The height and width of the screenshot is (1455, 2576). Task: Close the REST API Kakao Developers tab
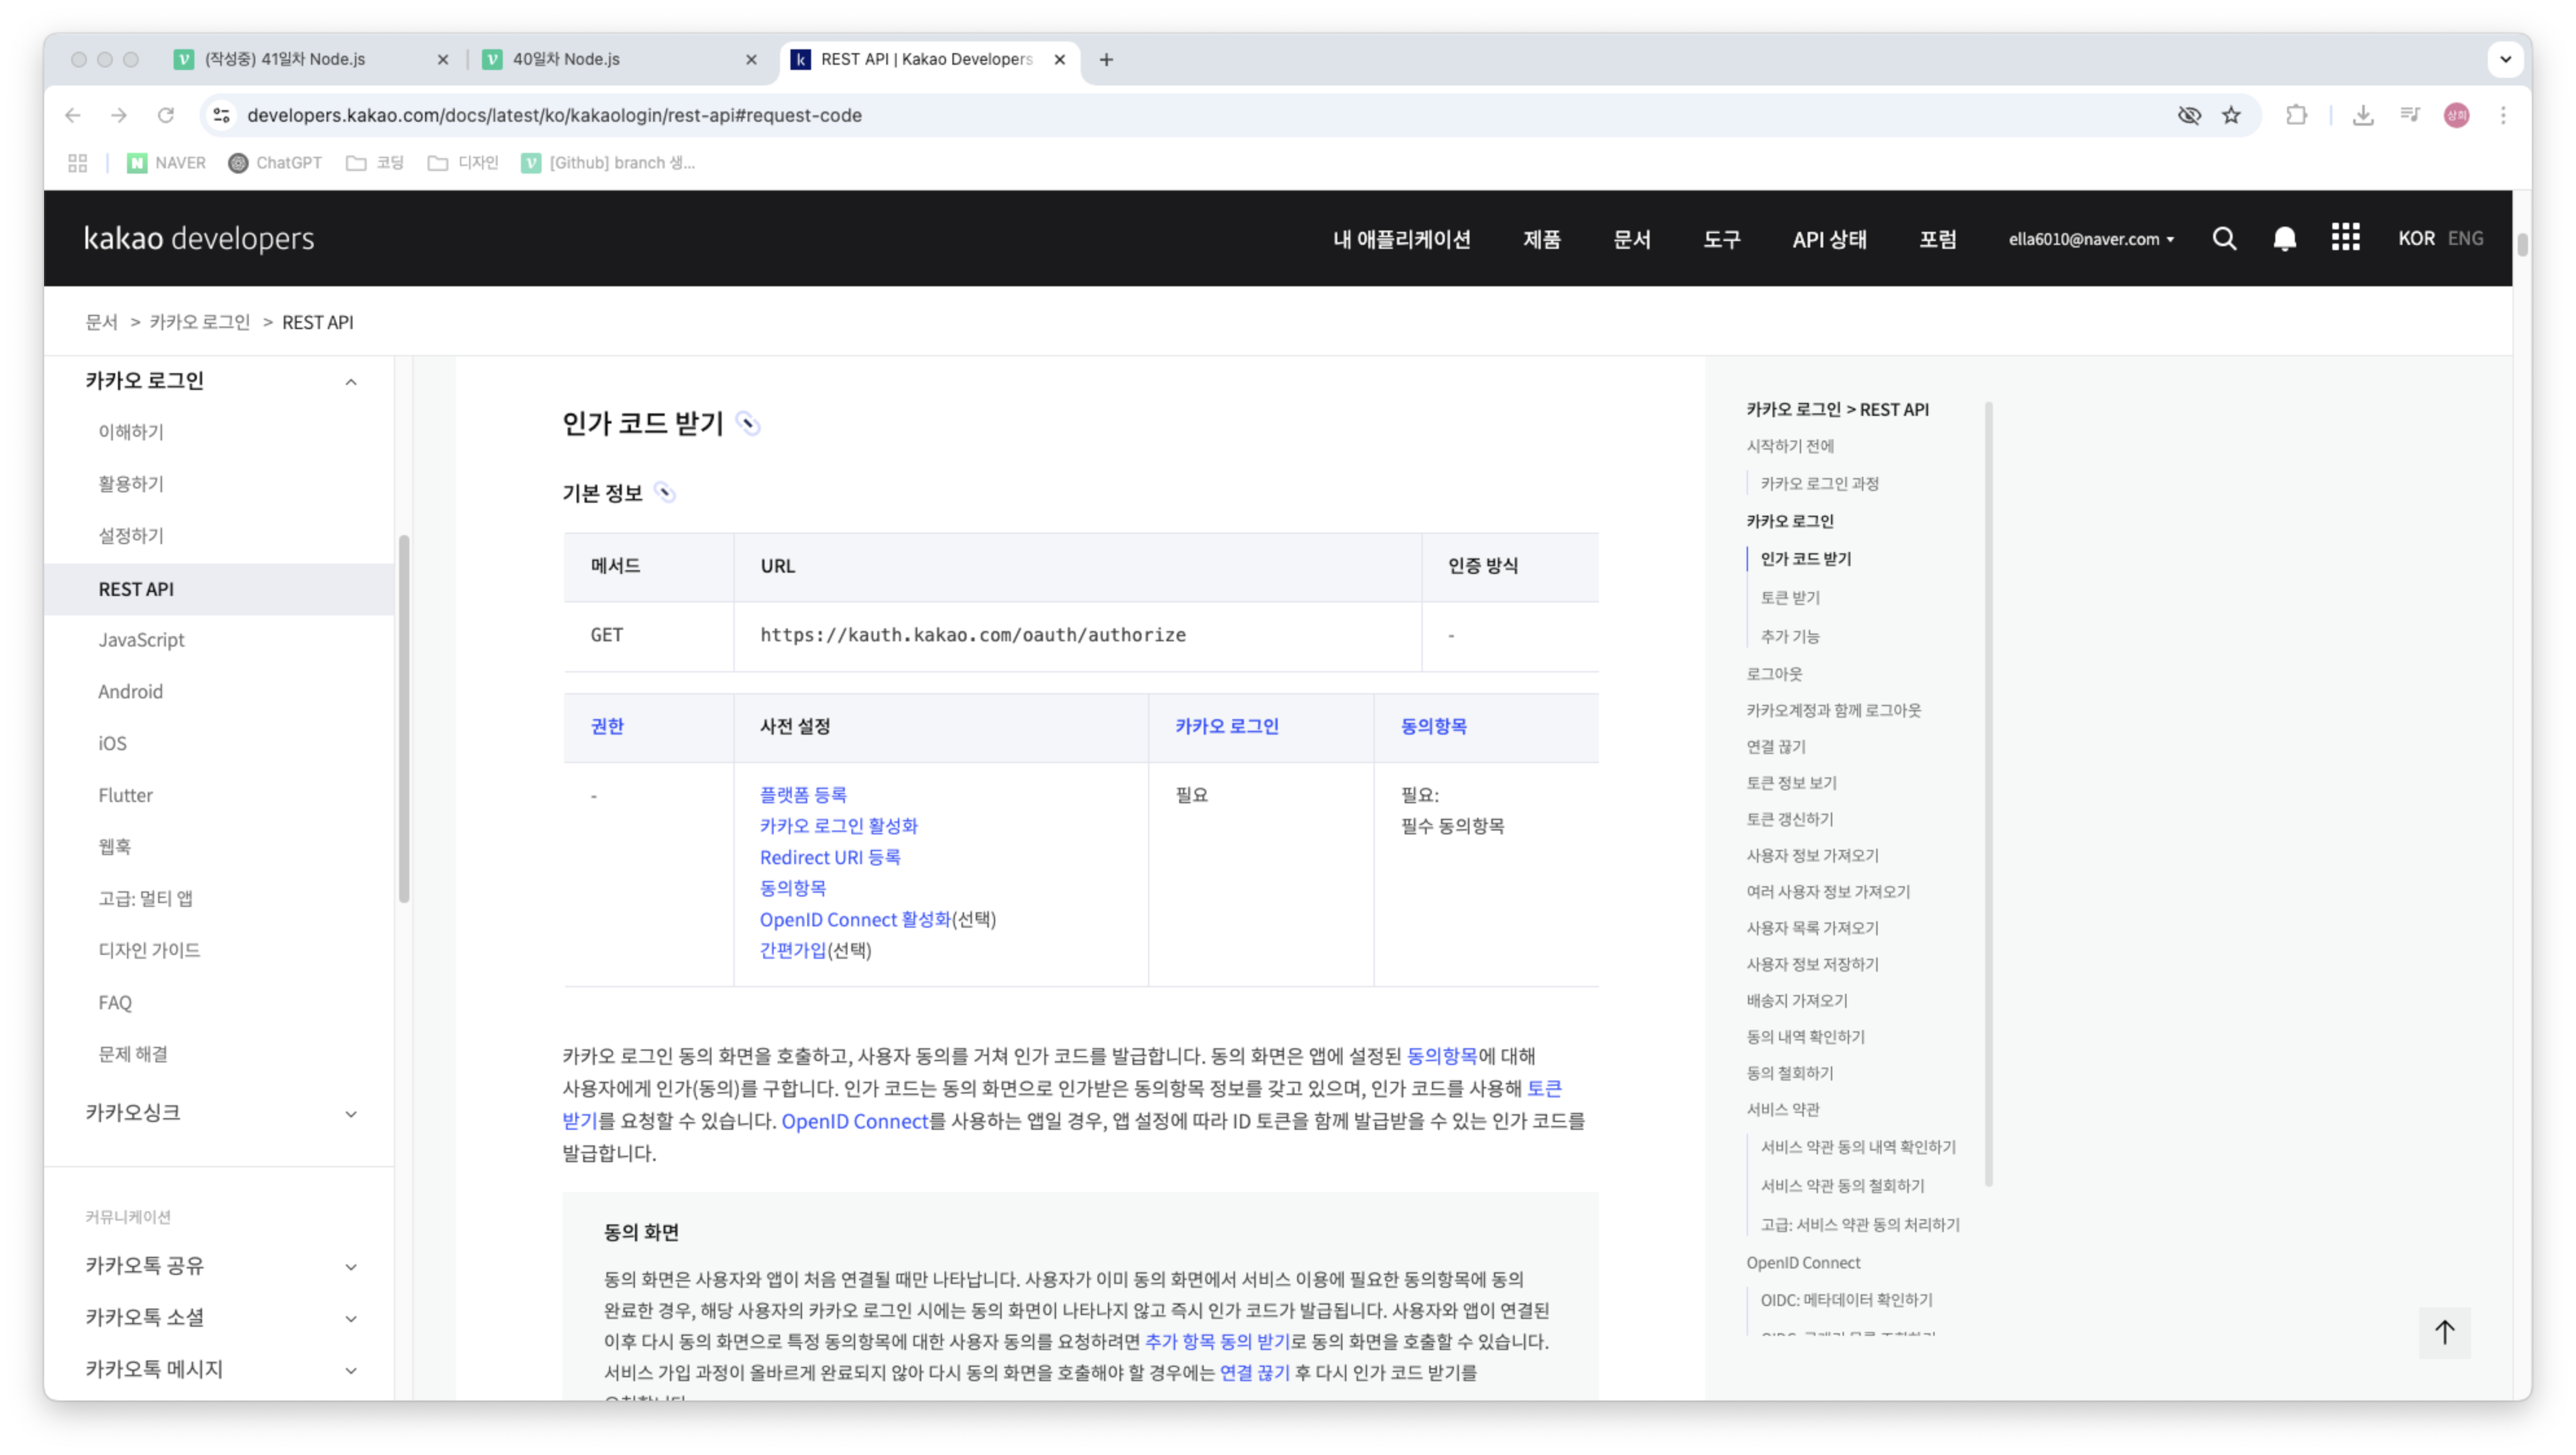1060,59
